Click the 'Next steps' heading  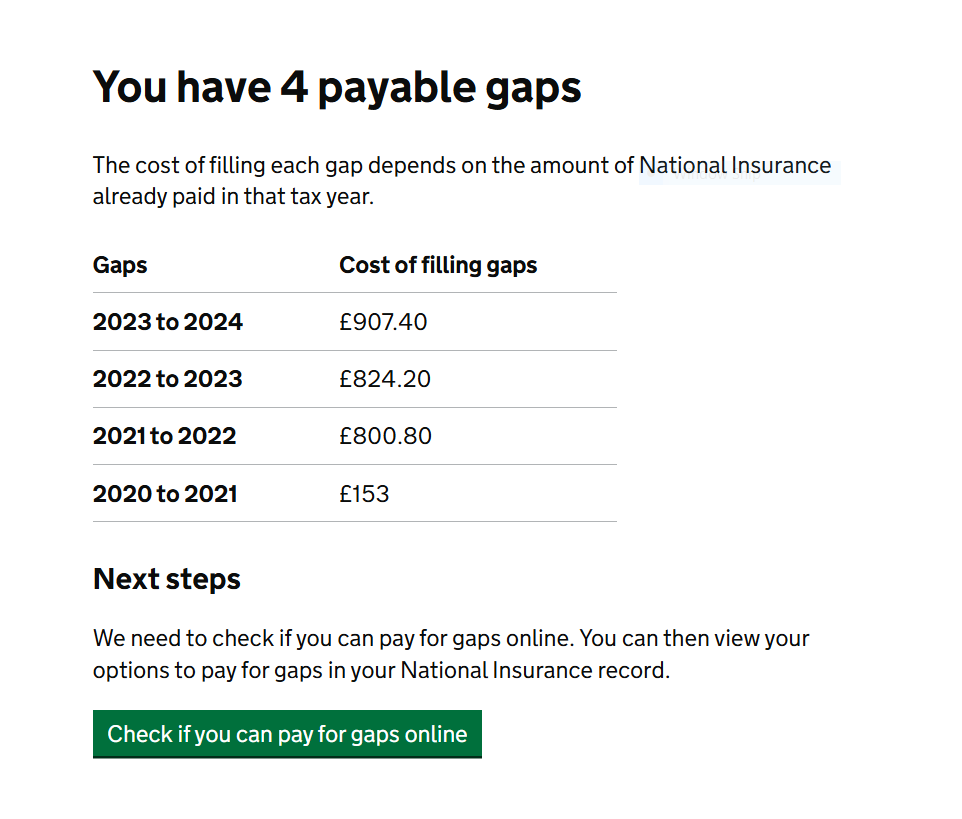point(167,579)
